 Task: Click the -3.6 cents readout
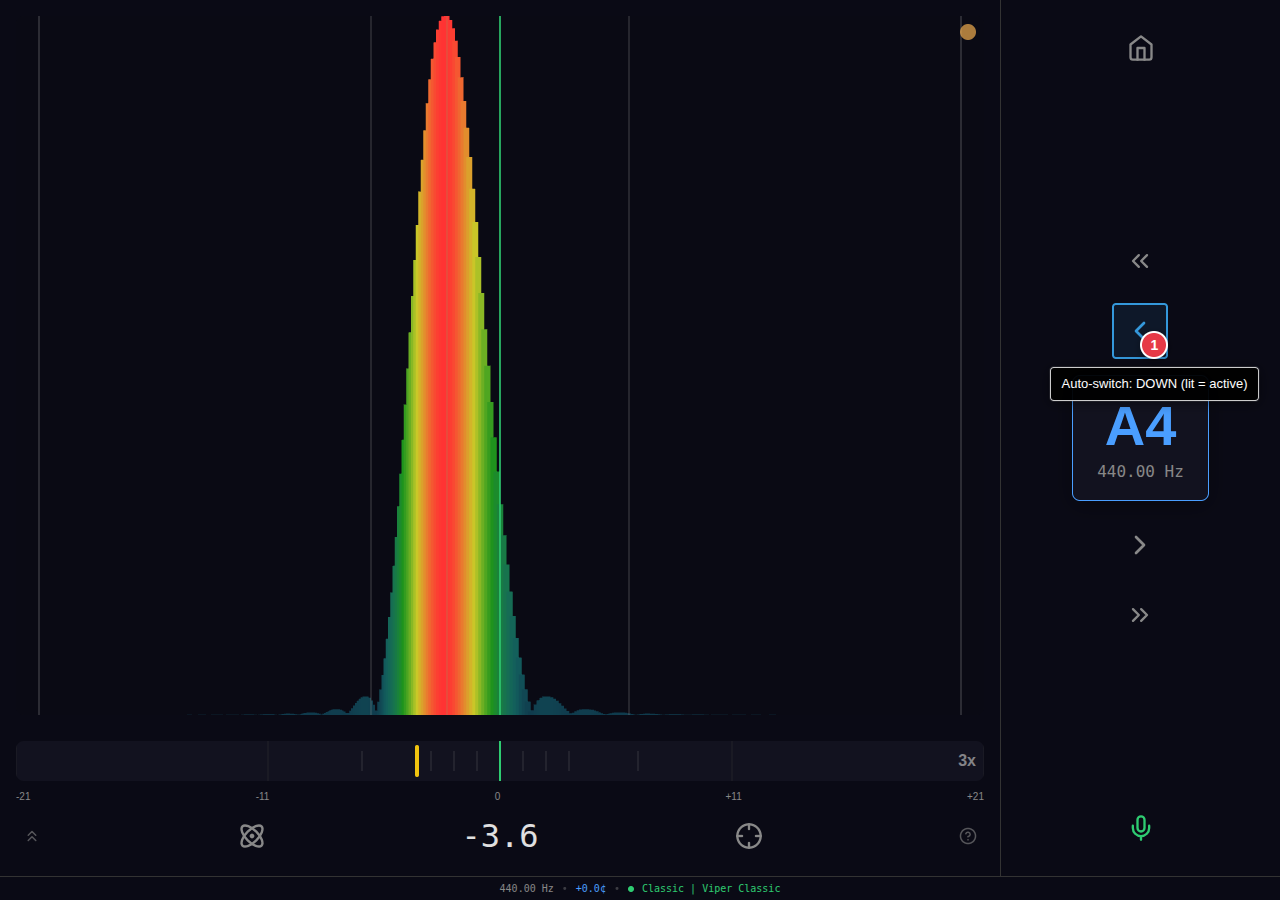(x=500, y=836)
